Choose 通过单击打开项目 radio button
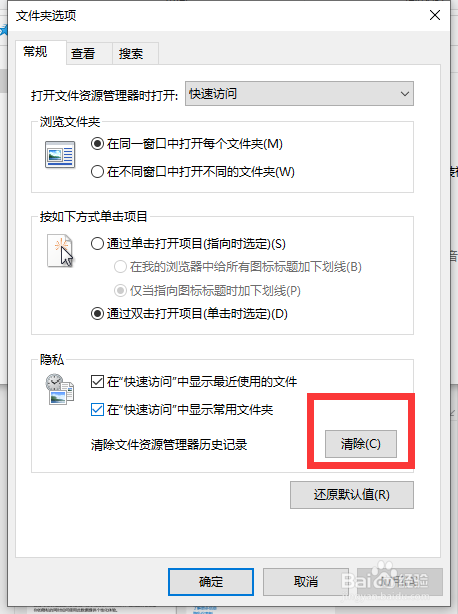 pyautogui.click(x=97, y=244)
